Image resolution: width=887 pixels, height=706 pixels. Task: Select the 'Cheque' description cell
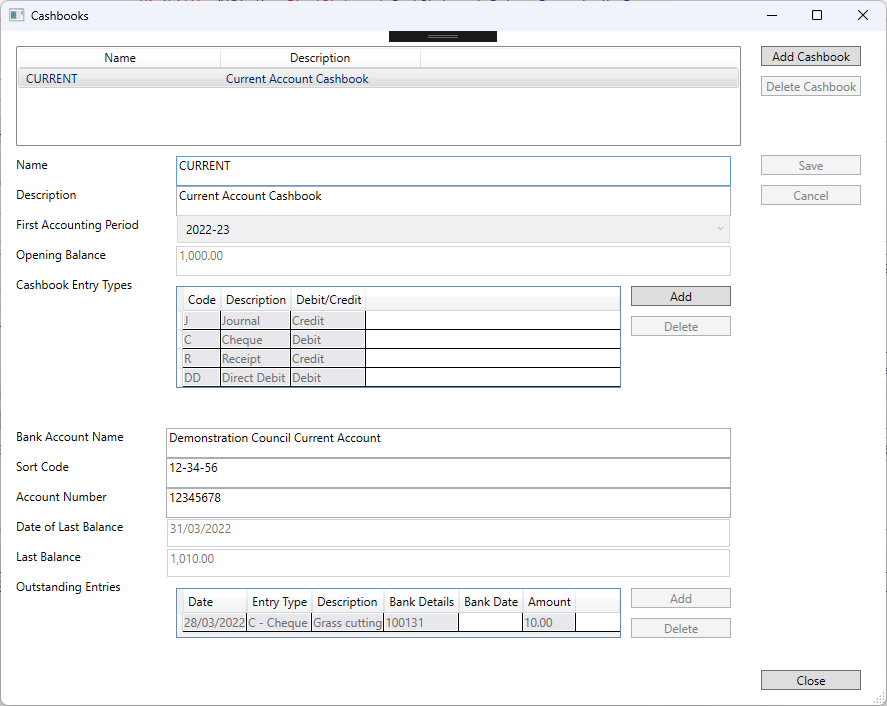255,340
